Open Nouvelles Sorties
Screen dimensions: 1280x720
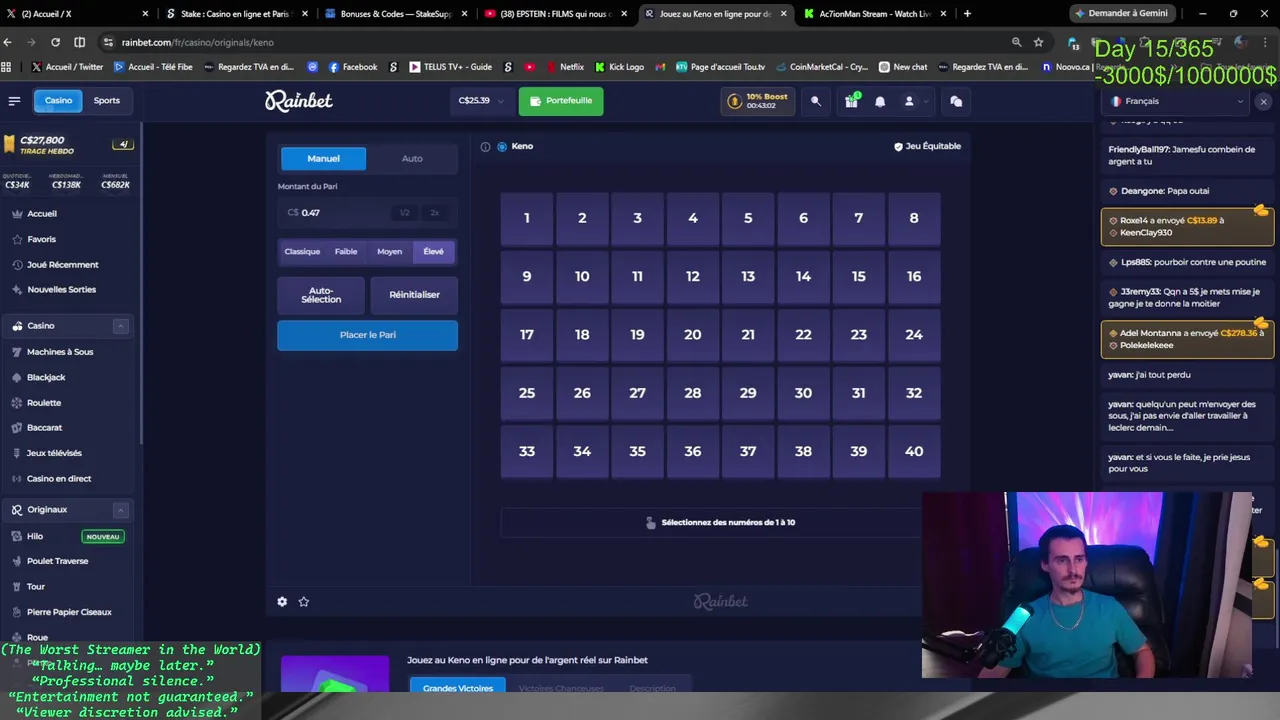click(x=62, y=289)
